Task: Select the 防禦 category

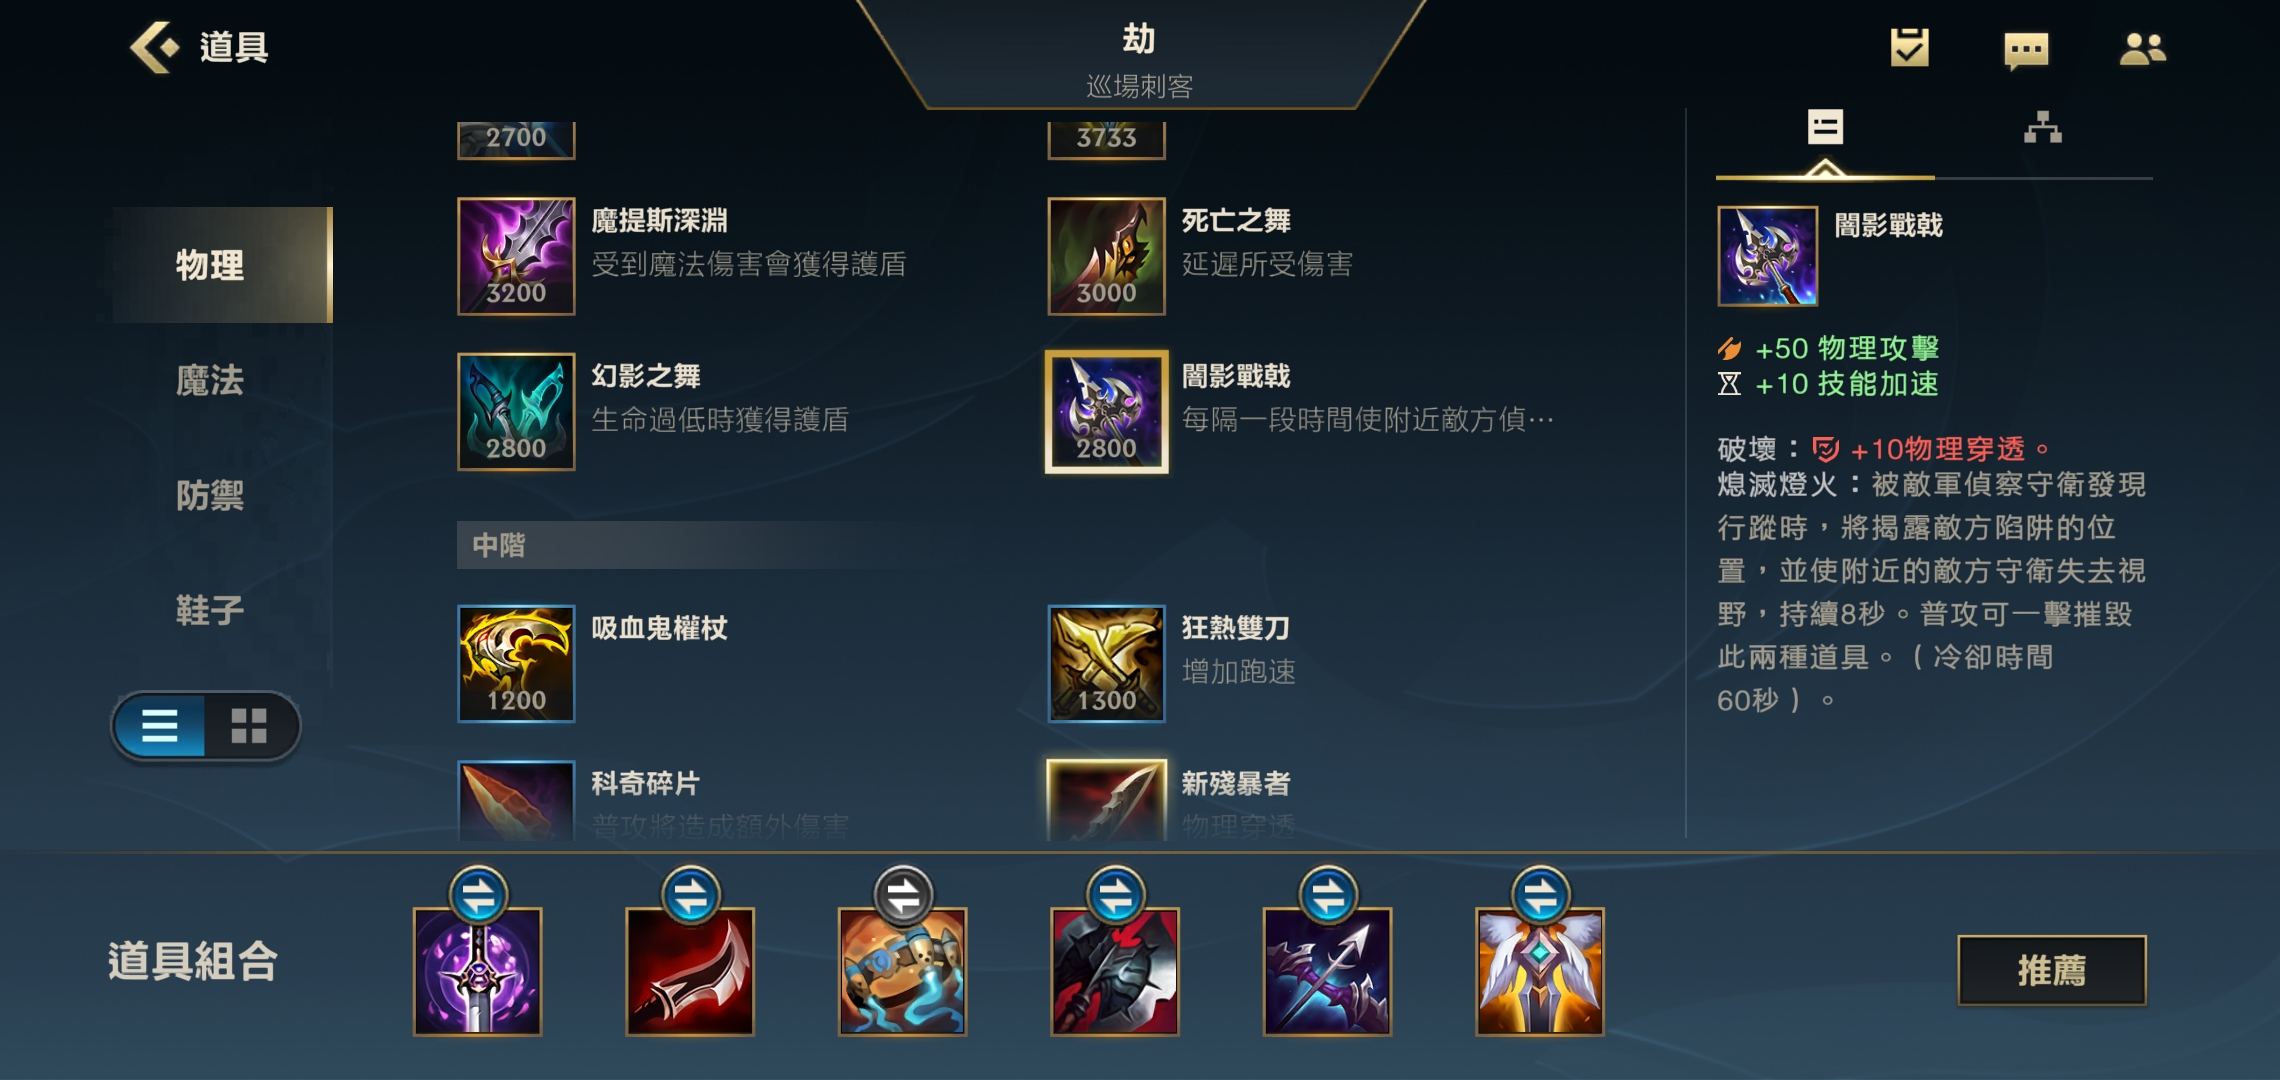Action: 210,495
